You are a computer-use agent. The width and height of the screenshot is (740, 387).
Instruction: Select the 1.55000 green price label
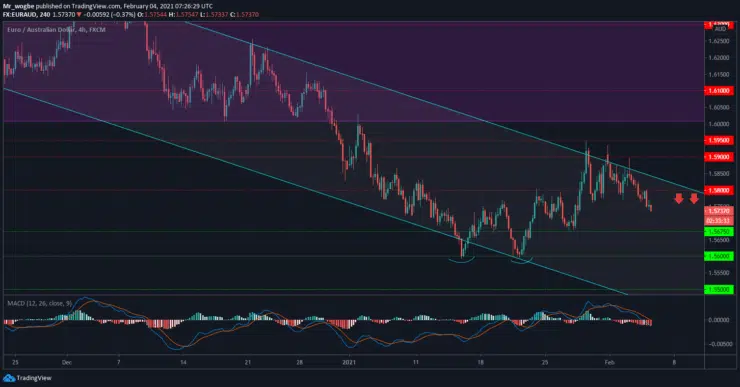click(719, 289)
